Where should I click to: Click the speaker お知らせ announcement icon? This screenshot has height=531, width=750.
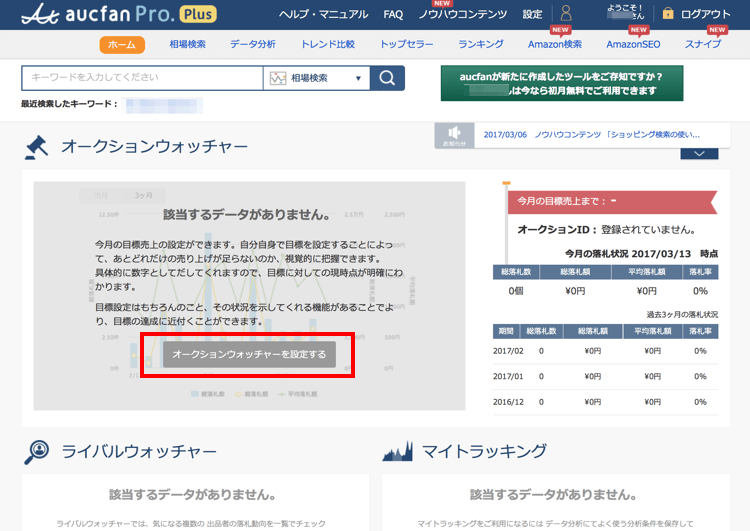[454, 135]
